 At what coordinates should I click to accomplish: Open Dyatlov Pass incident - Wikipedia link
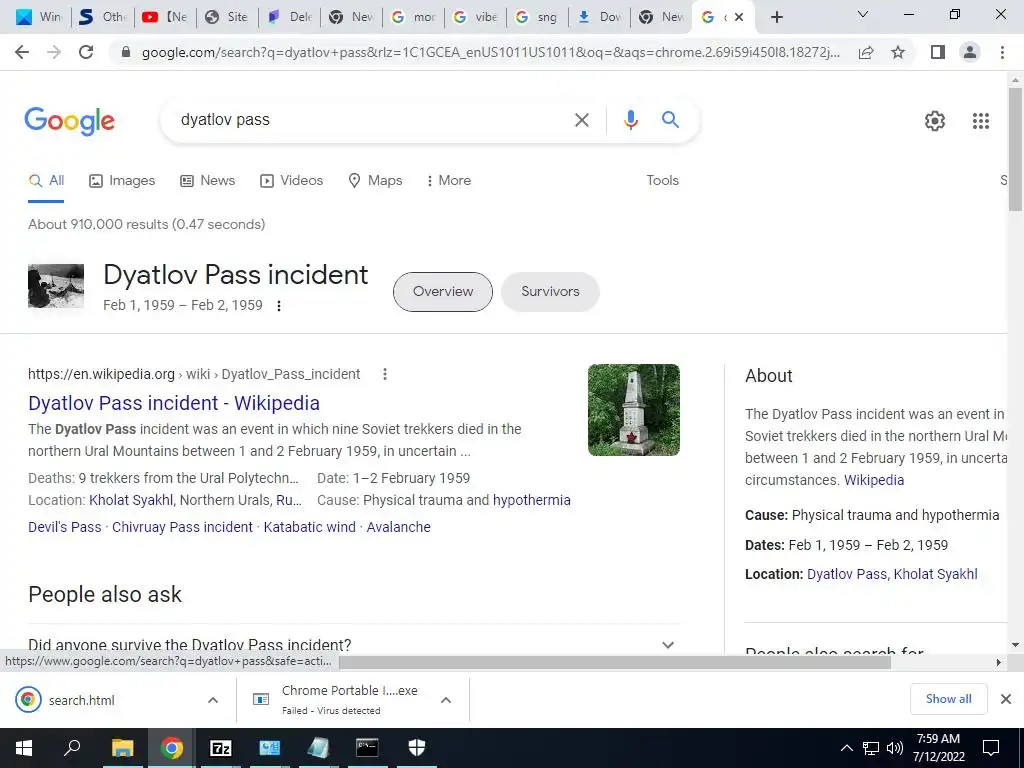click(174, 403)
